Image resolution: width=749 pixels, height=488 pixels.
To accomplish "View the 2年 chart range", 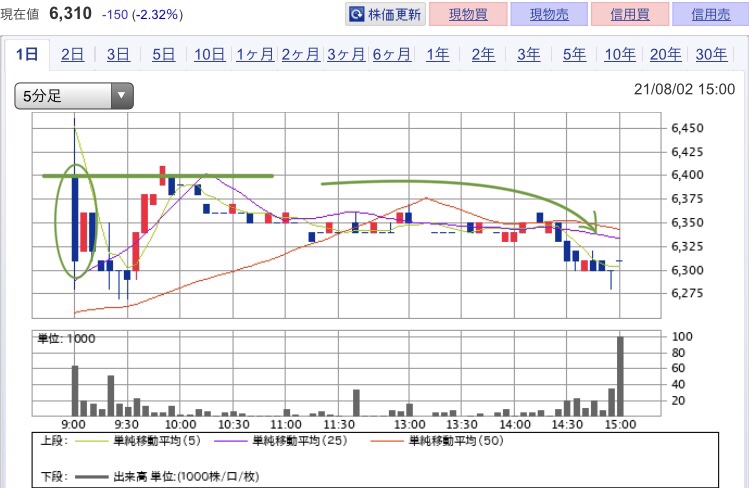I will (483, 54).
